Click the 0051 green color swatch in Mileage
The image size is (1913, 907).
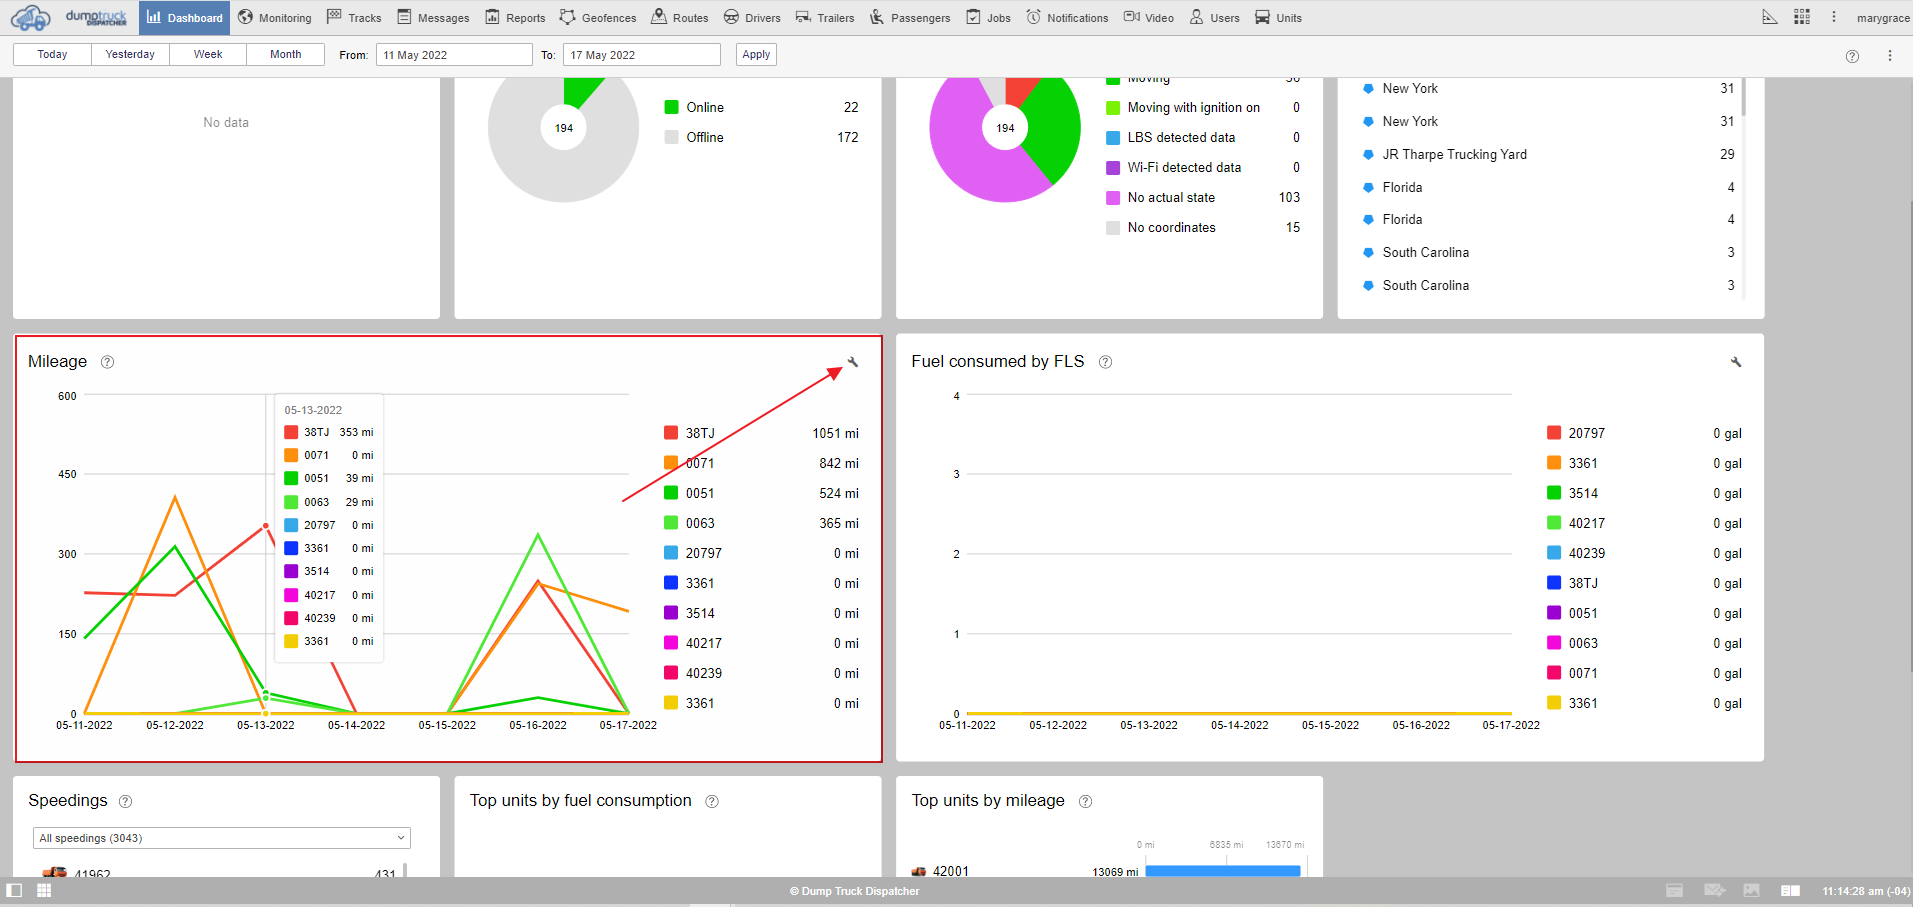(x=671, y=493)
